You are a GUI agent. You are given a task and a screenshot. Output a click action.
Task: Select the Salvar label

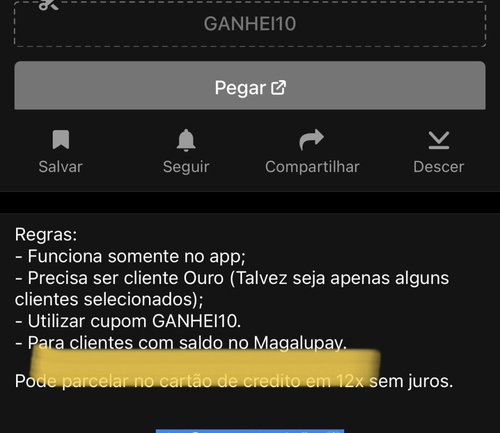pos(60,167)
